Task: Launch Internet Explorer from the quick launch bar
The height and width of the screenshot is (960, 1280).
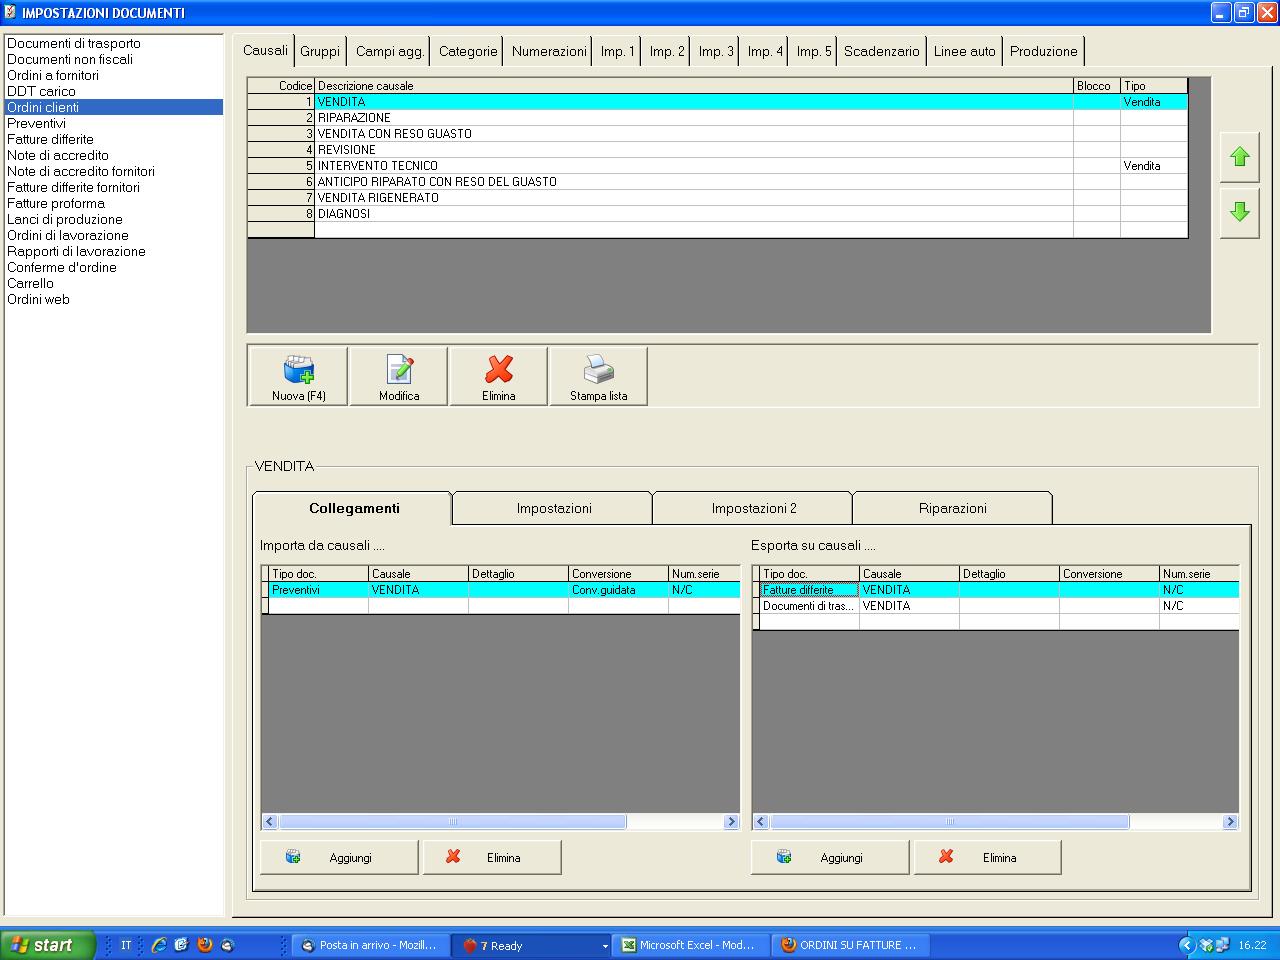Action: (x=158, y=945)
